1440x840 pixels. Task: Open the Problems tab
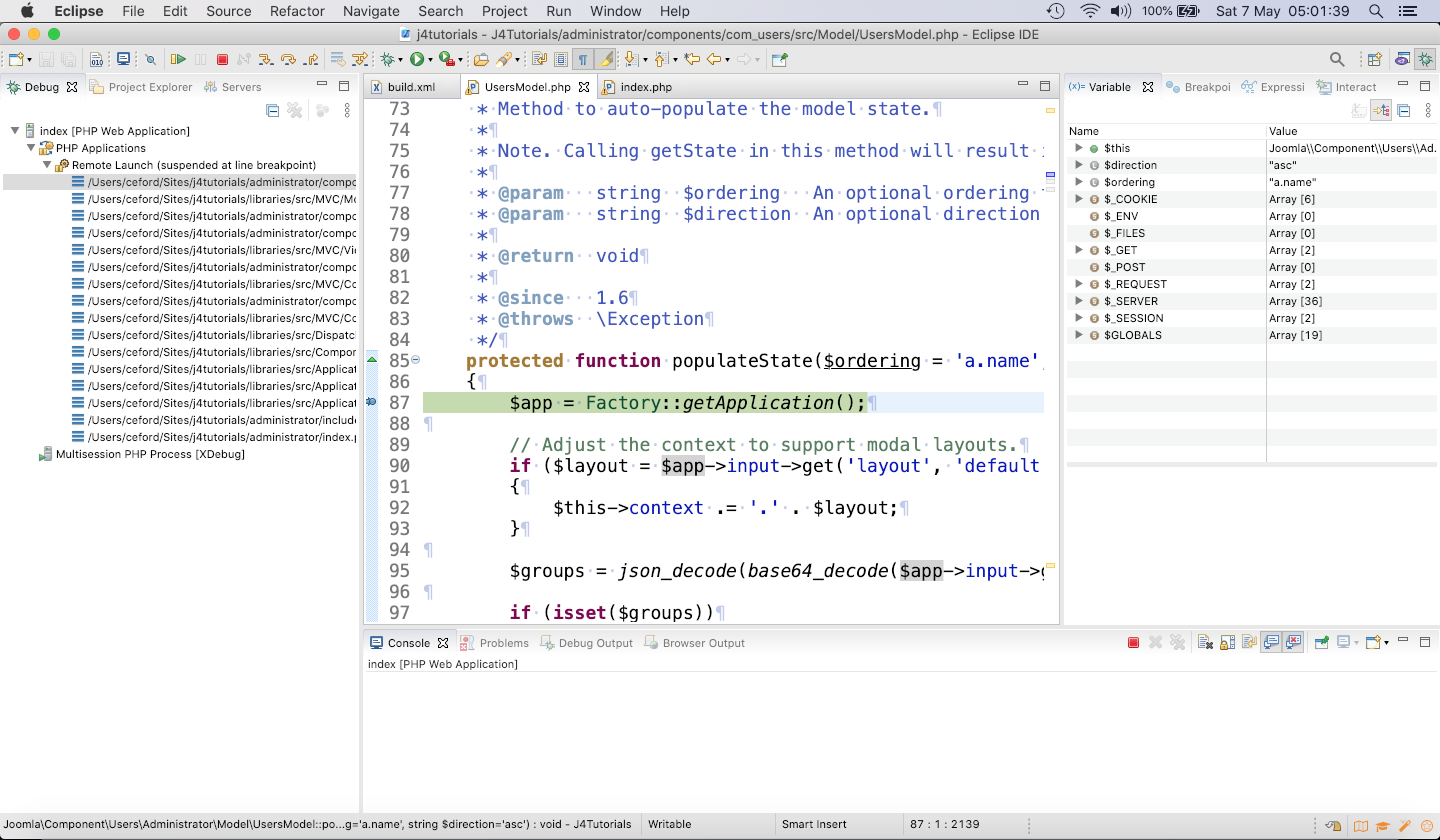(x=495, y=643)
